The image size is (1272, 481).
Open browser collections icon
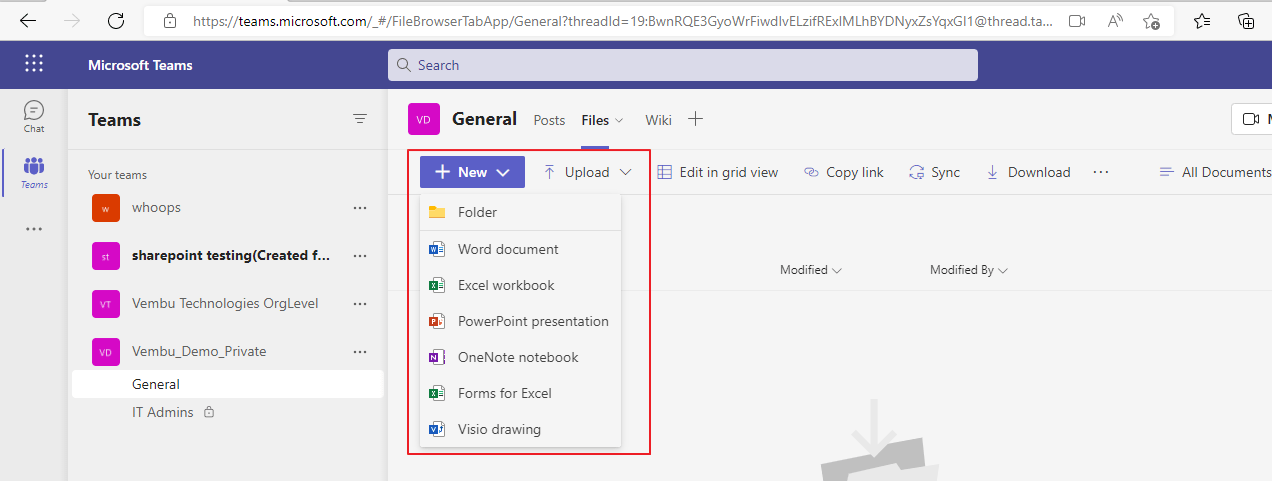click(1246, 20)
